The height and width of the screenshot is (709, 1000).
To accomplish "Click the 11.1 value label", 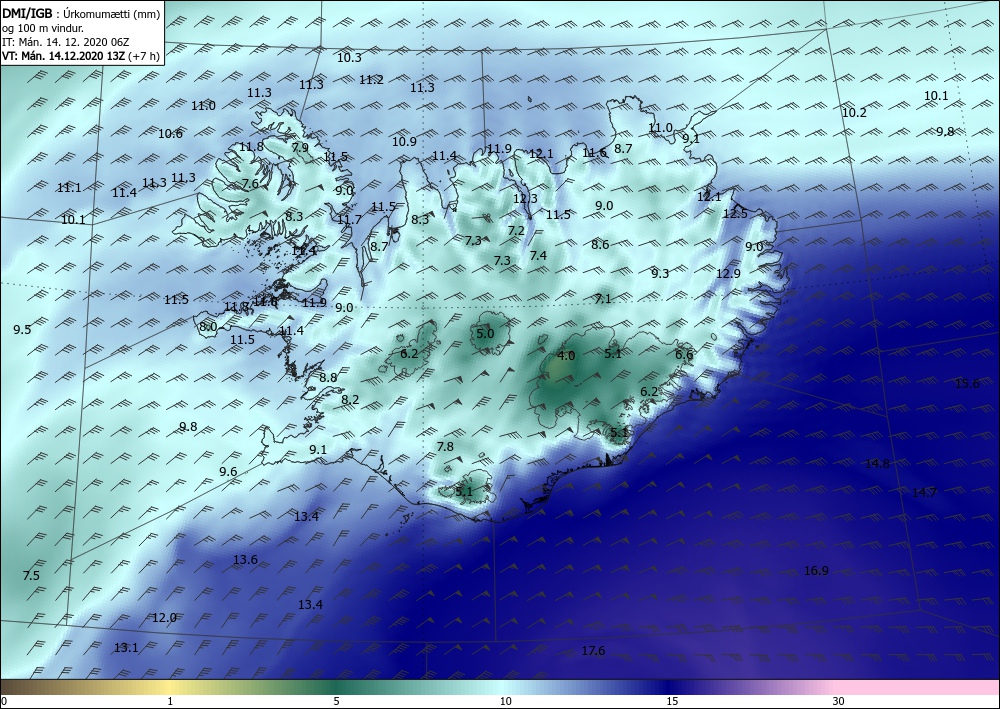I will coord(69,188).
